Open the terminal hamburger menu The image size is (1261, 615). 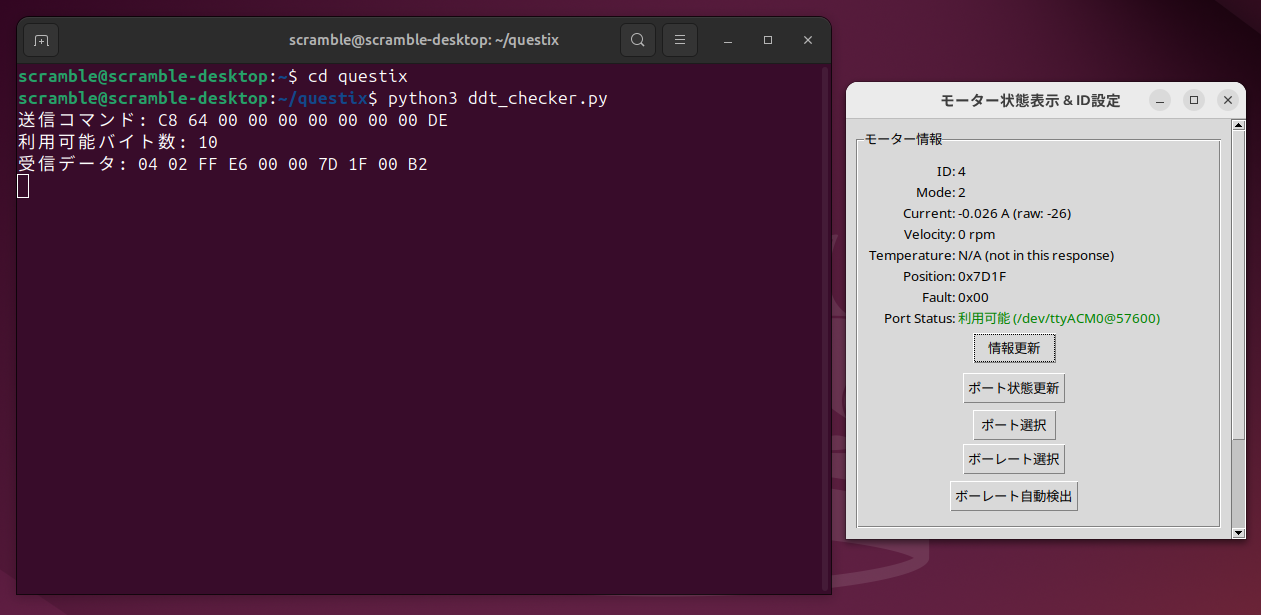coord(680,40)
